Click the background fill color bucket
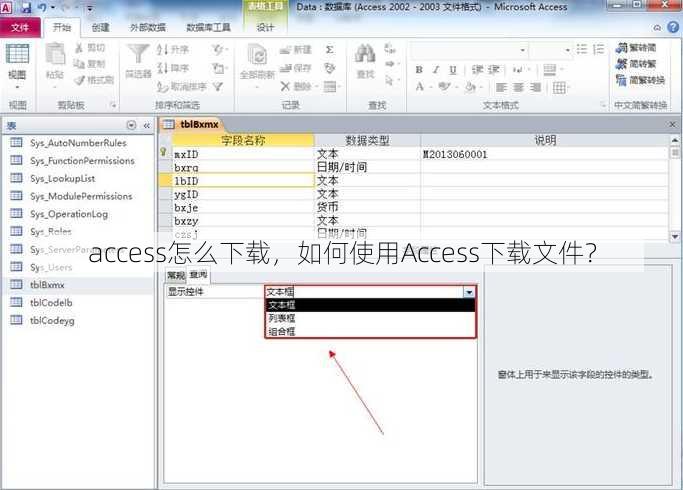 coord(470,87)
